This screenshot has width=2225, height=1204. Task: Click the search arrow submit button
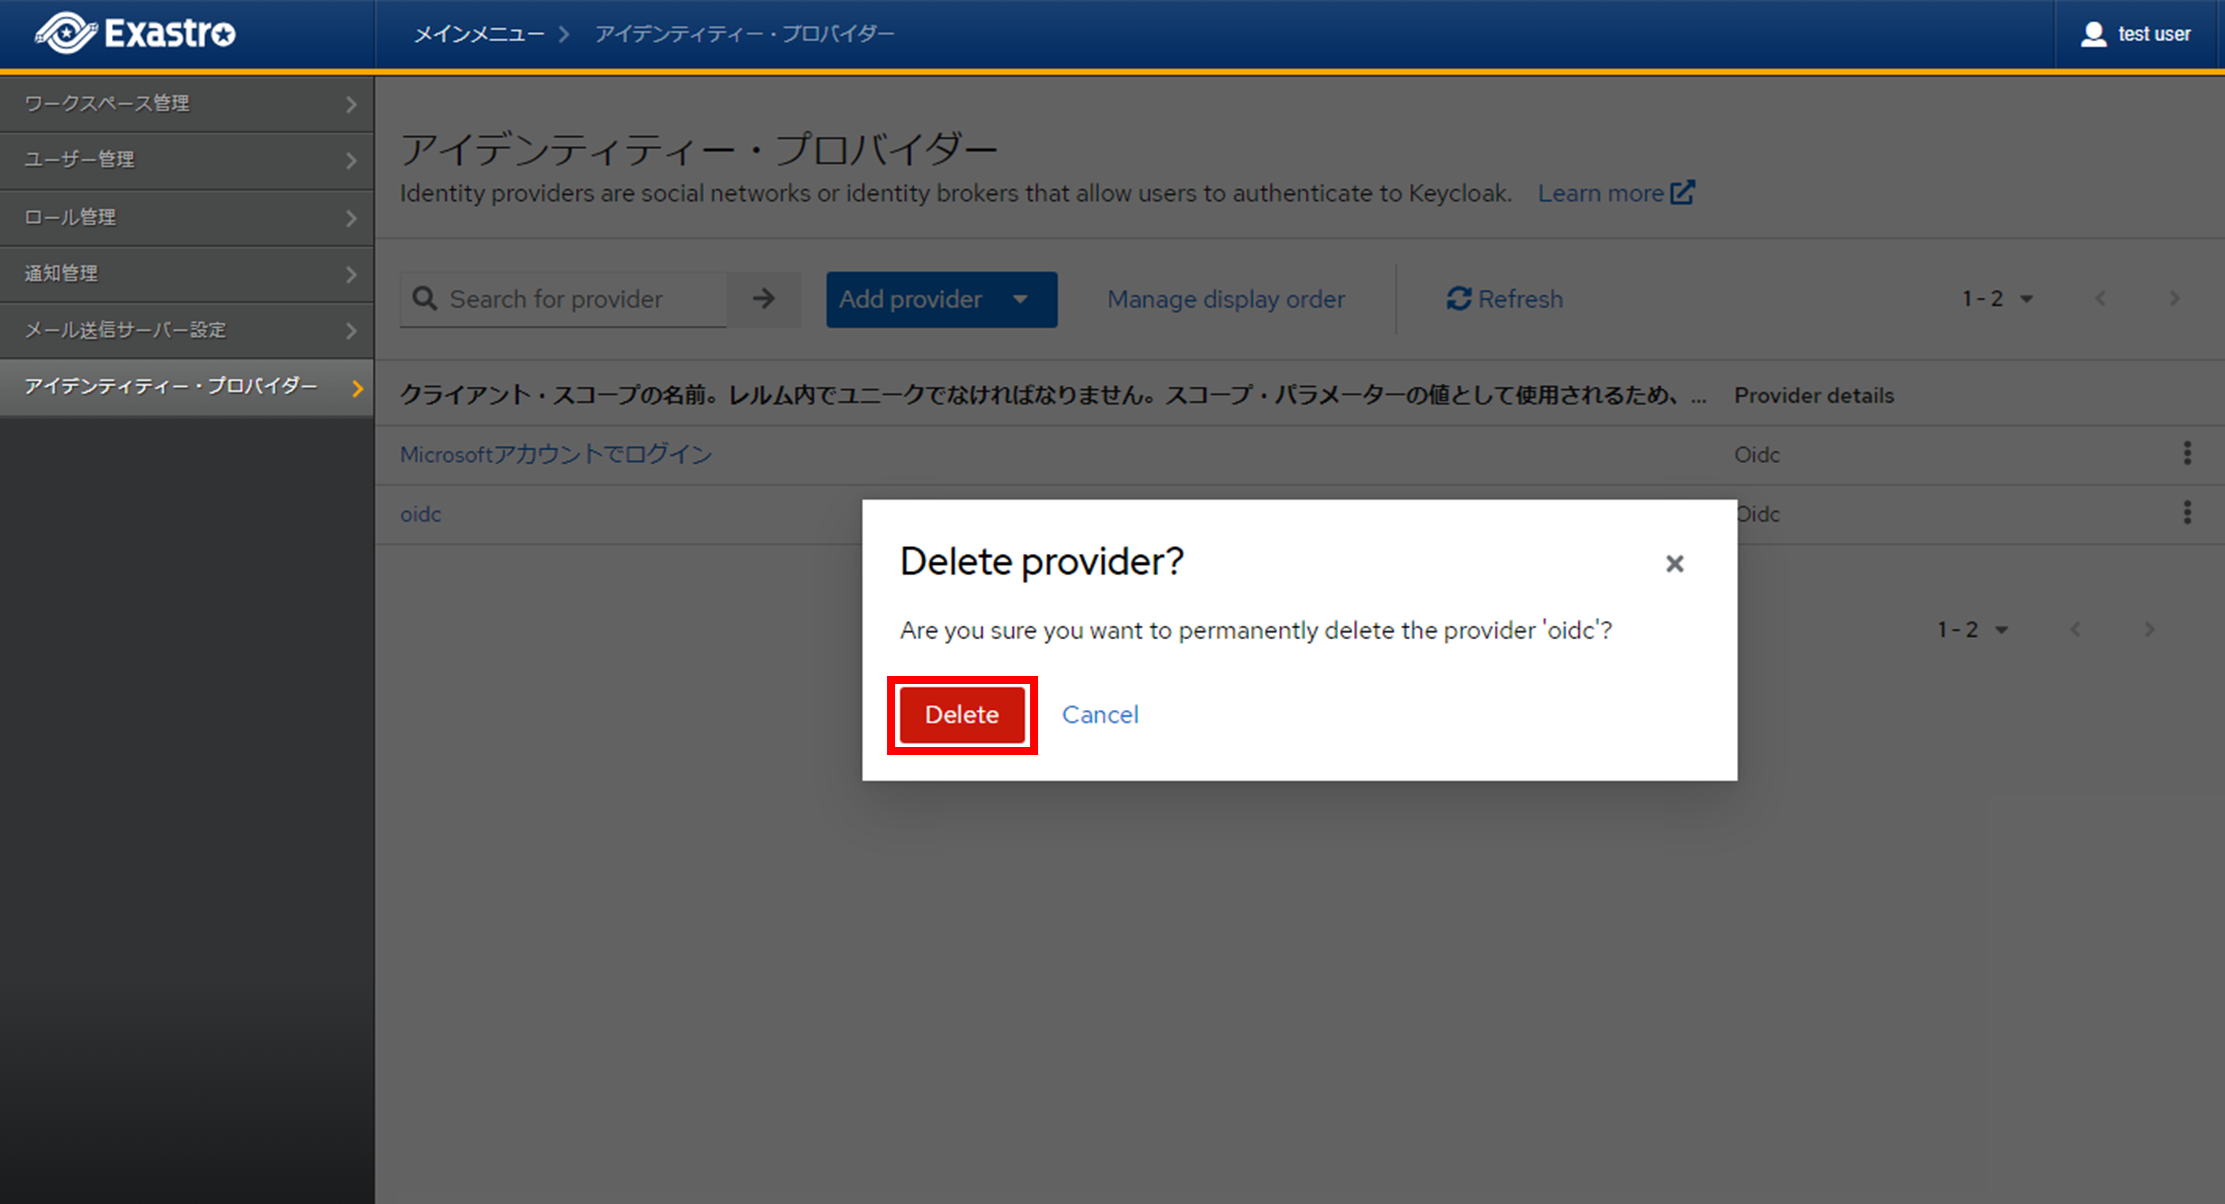(x=763, y=299)
